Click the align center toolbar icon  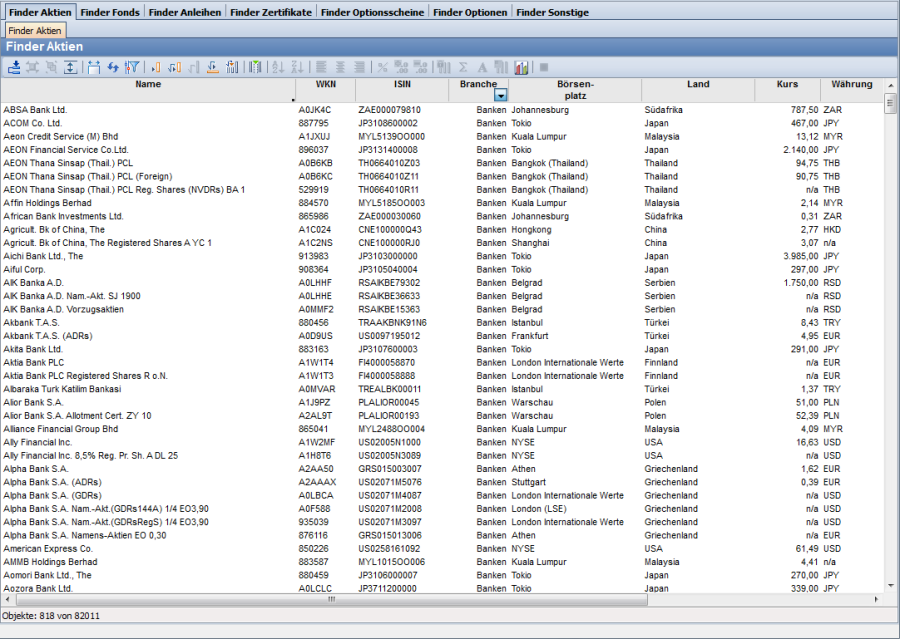[341, 67]
